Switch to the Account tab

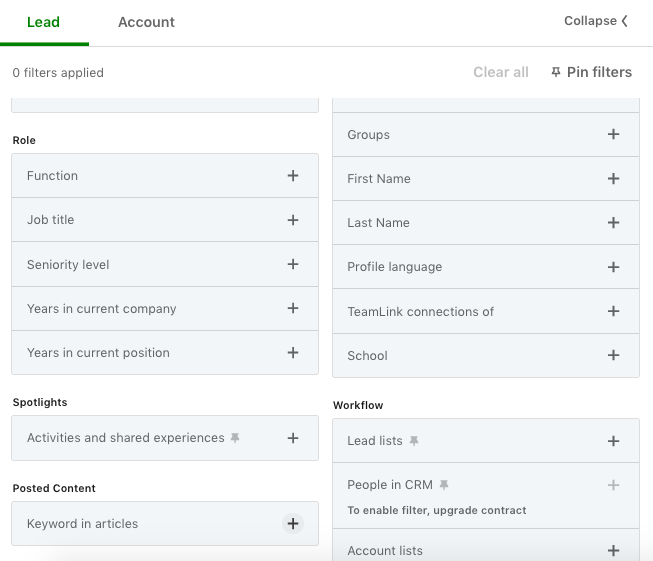coord(146,22)
